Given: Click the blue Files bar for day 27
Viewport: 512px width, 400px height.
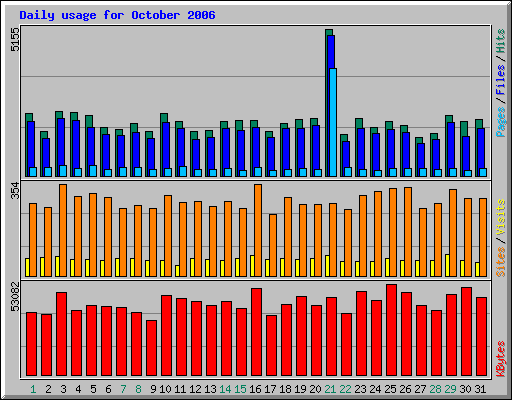Looking at the screenshot, I should 421,156.
